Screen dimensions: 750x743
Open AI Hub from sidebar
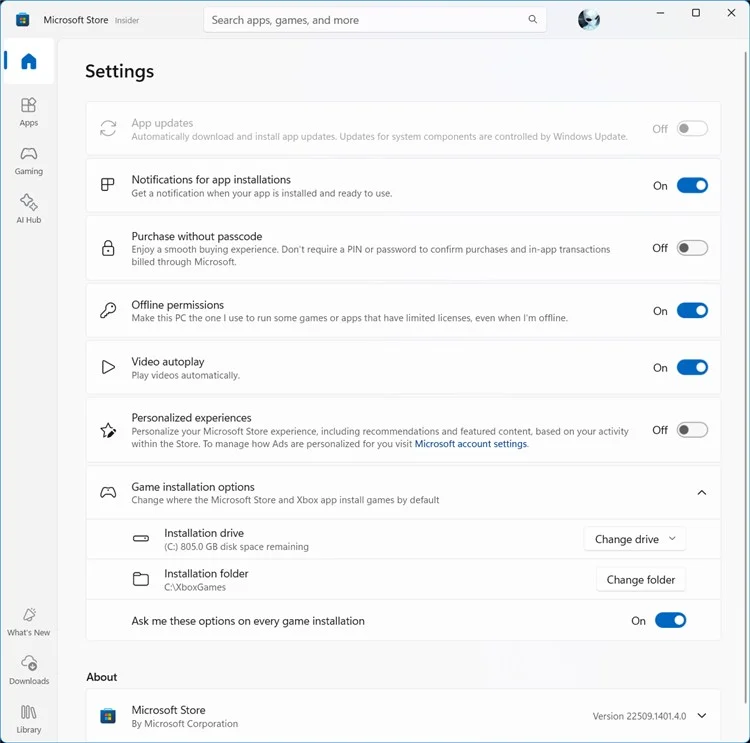(x=29, y=209)
